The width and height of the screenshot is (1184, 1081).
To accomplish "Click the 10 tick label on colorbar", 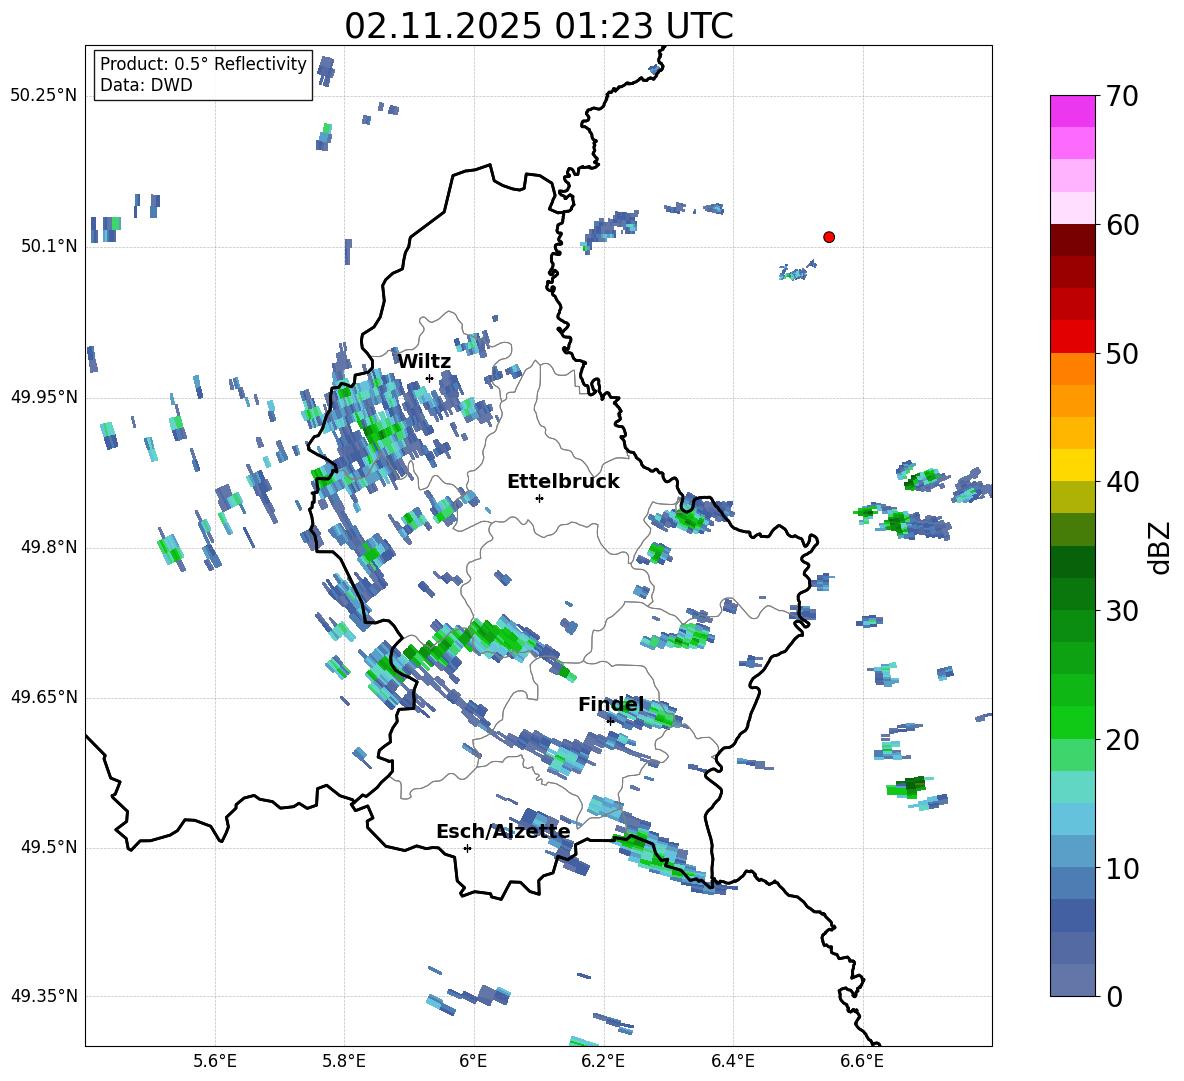I will 1122,868.
